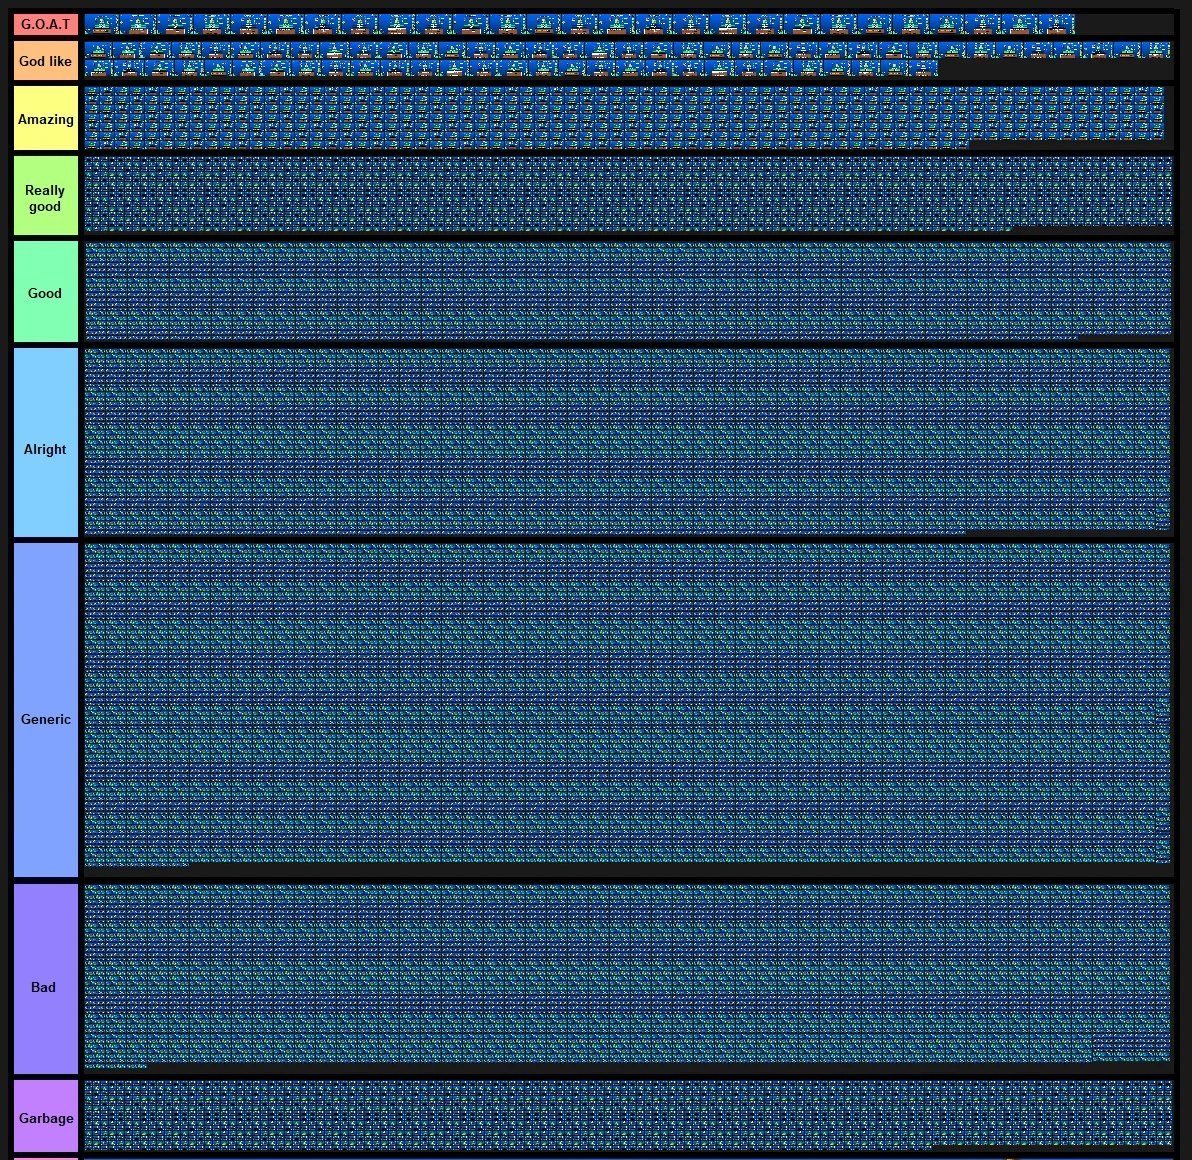Viewport: 1192px width, 1160px height.
Task: Click the G.O.A.T tier label
Action: coord(45,23)
